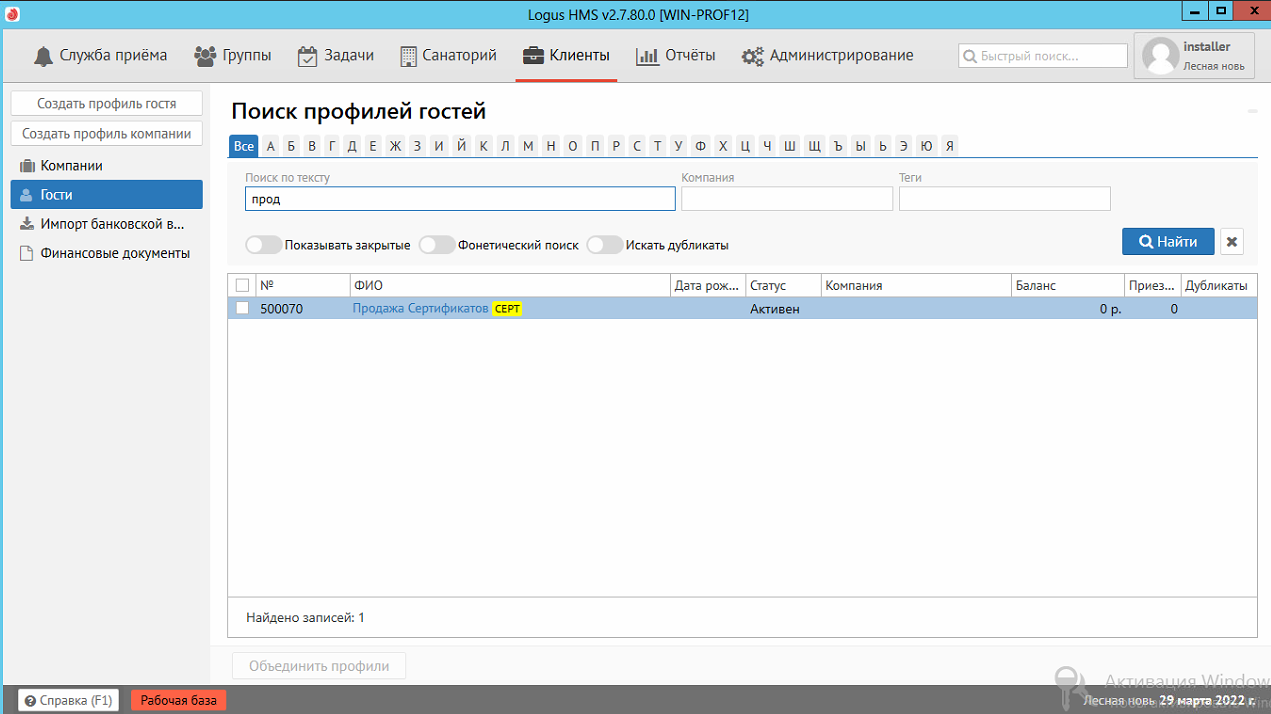The image size is (1271, 714).
Task: Open the Компания filter field
Action: click(x=786, y=199)
